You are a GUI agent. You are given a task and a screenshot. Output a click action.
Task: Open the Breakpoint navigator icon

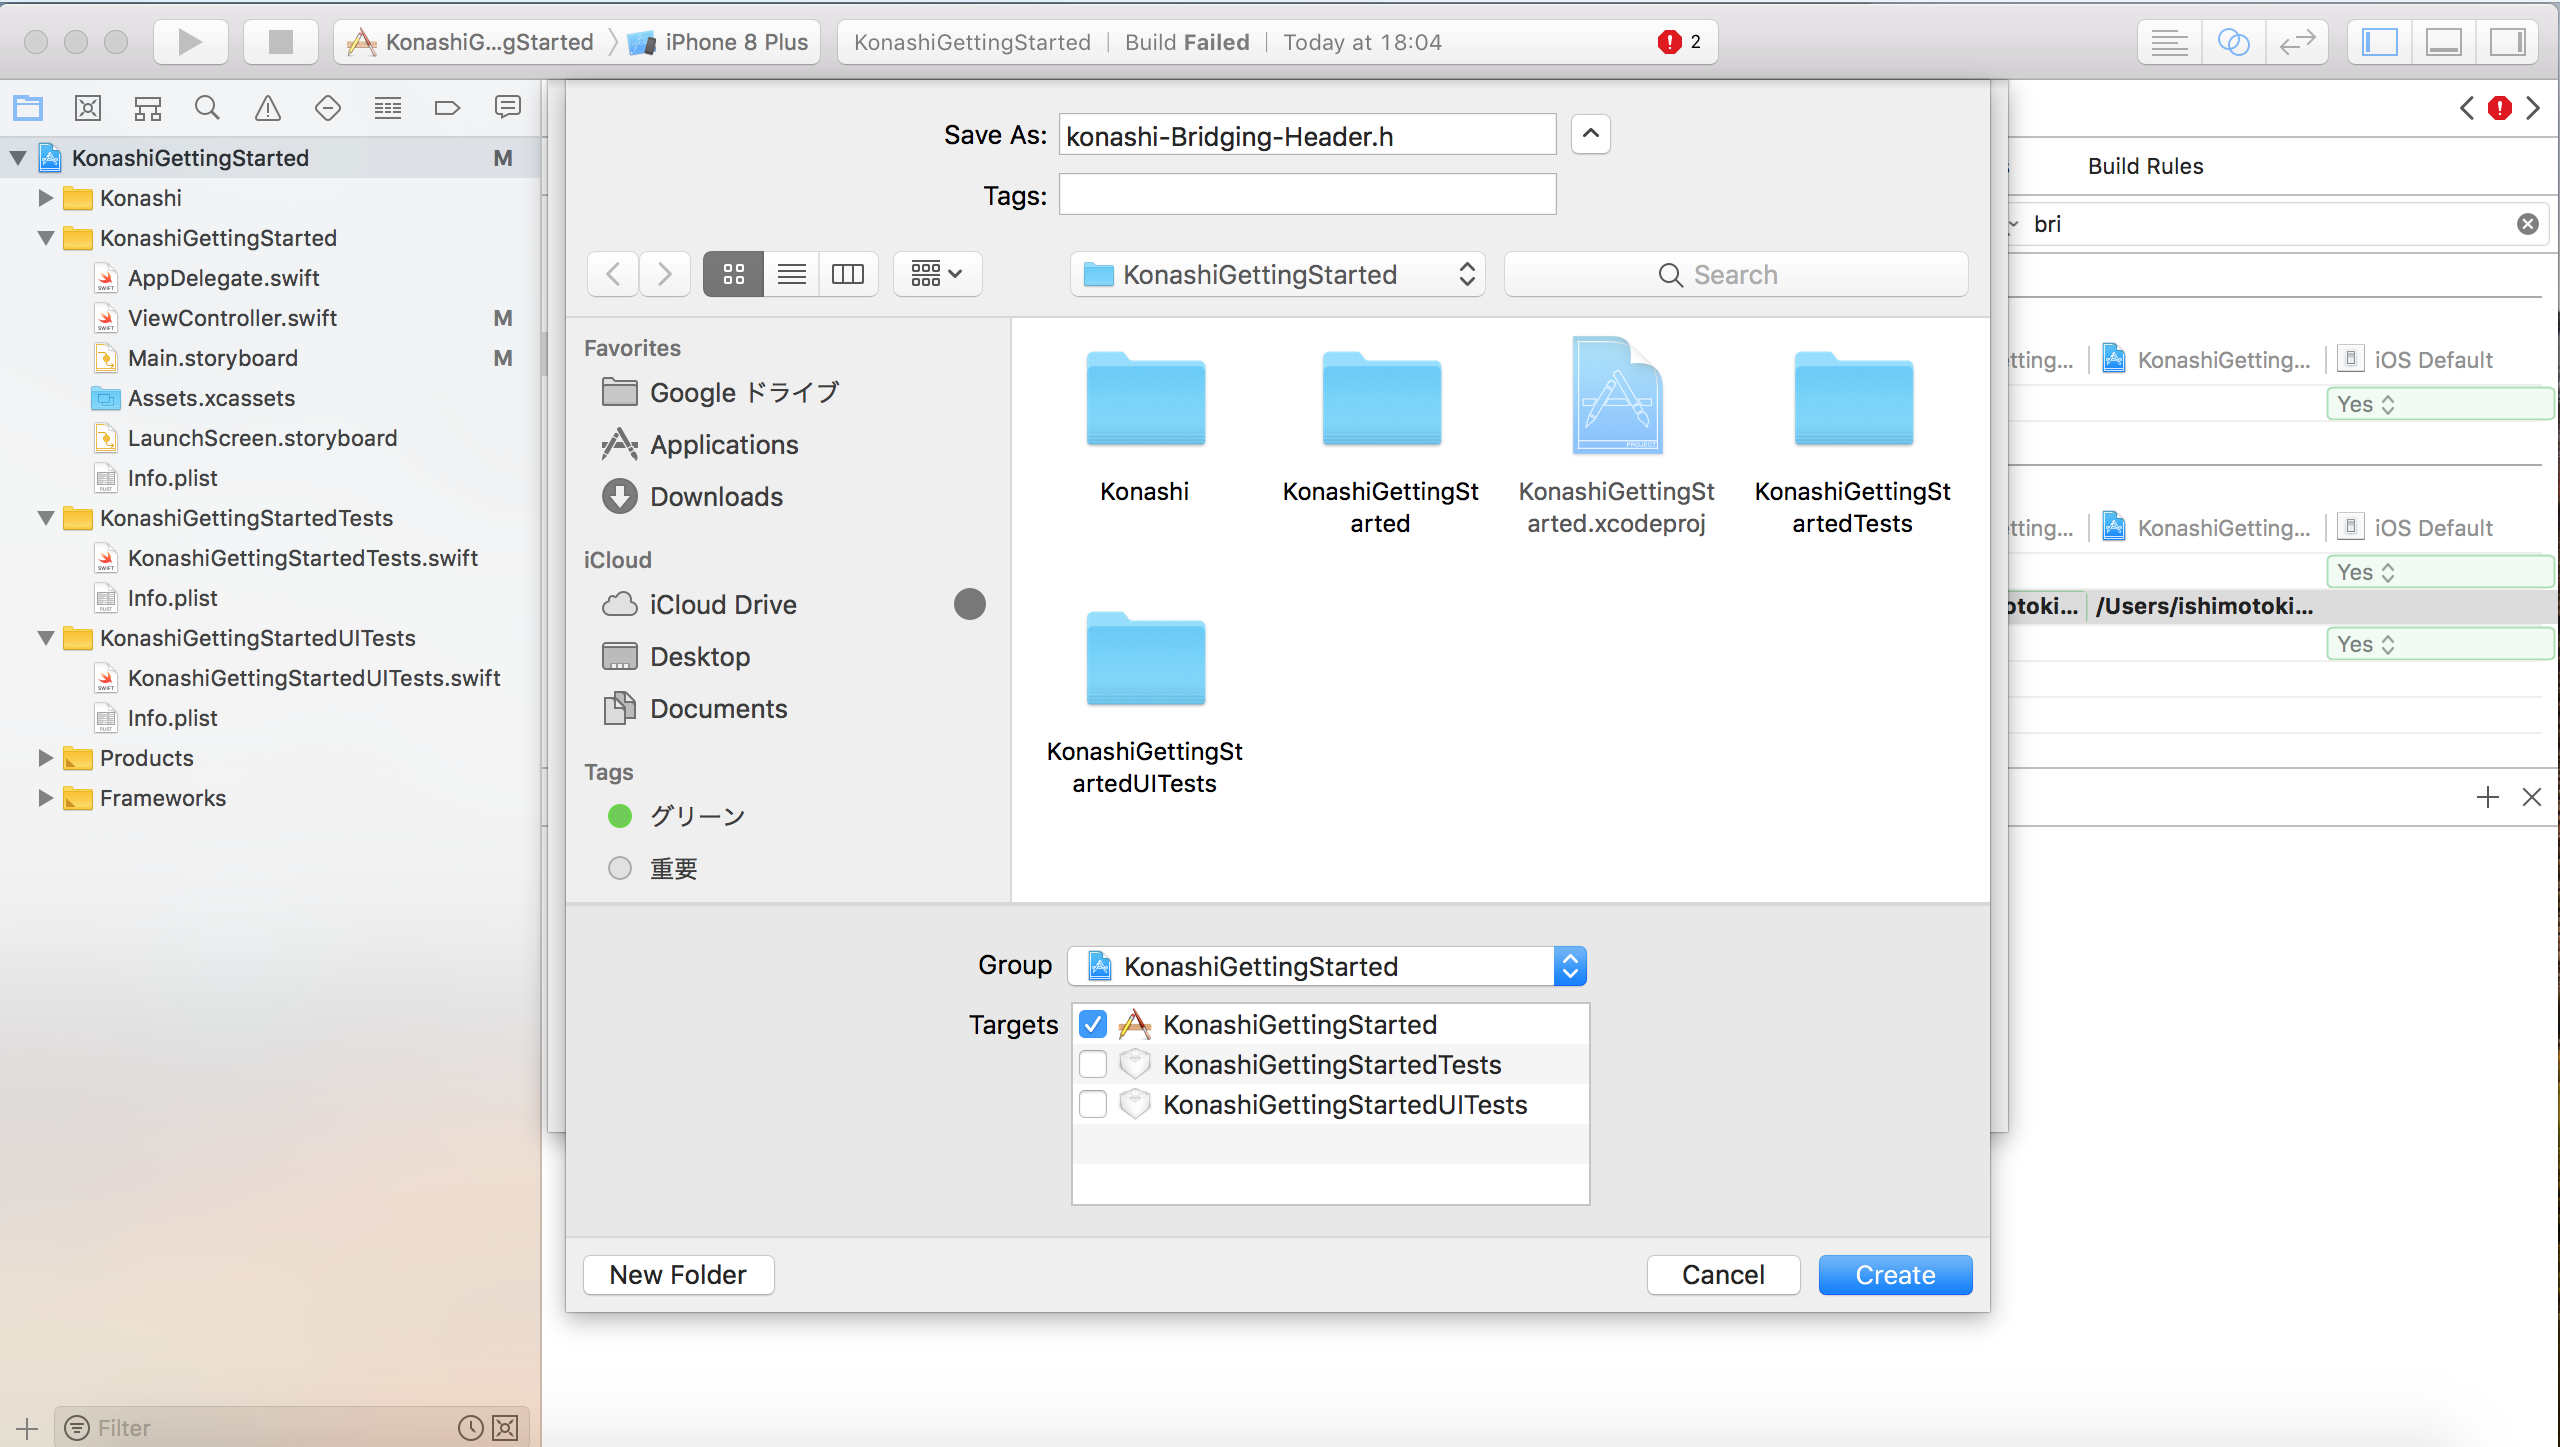[447, 108]
